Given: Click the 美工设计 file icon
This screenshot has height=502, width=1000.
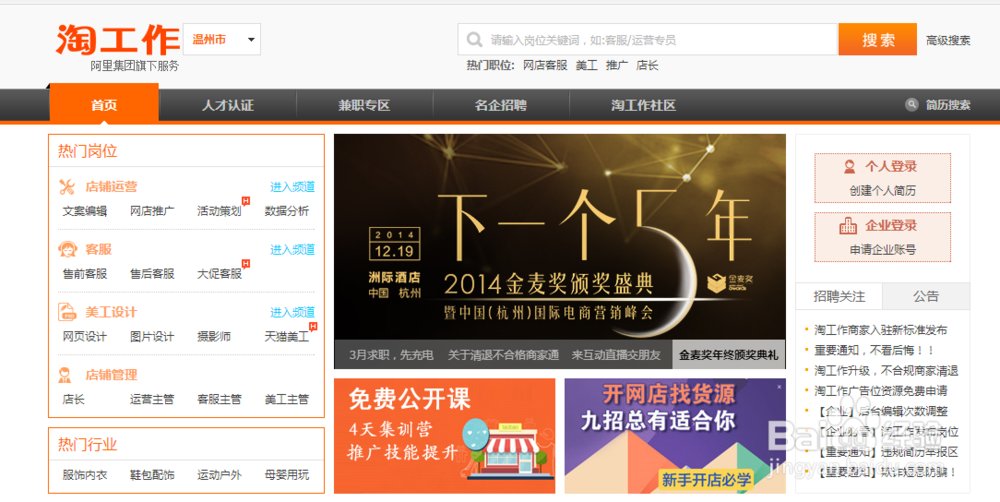Looking at the screenshot, I should (67, 312).
